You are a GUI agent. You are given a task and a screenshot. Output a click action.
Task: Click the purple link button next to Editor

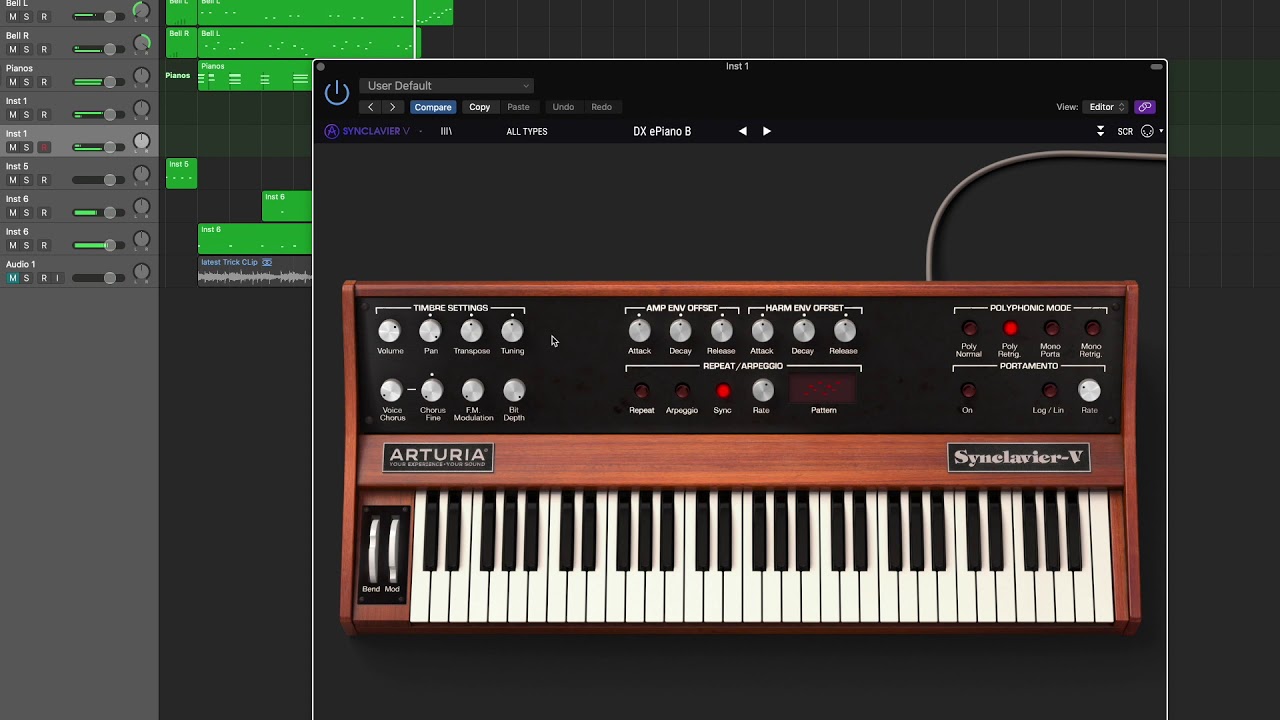click(1145, 107)
